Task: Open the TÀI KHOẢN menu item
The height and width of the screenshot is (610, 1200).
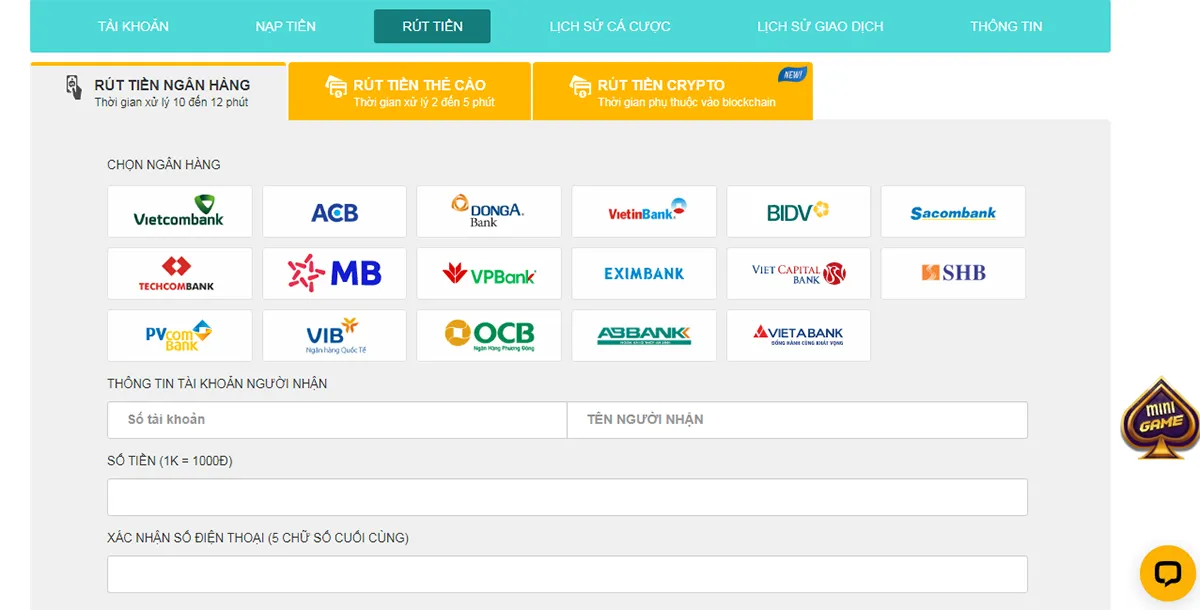Action: tap(133, 26)
